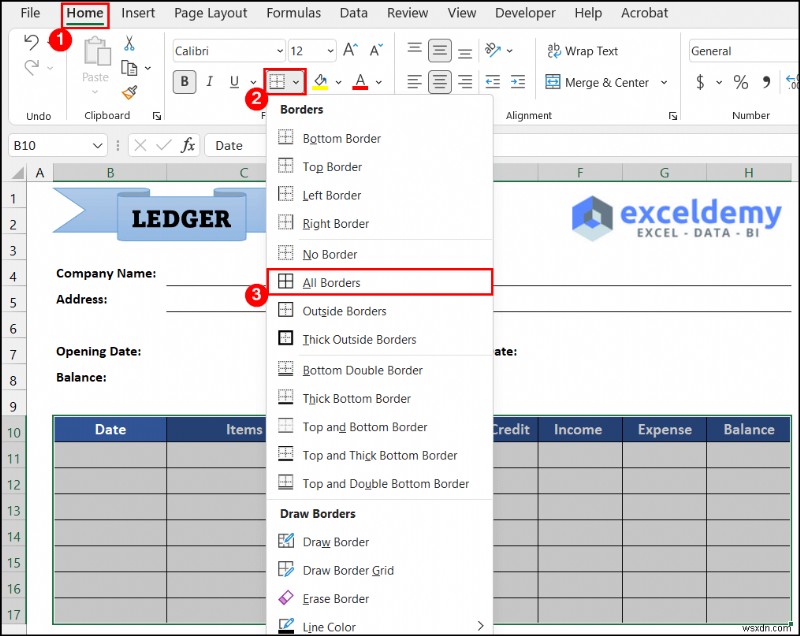Toggle bold formatting
800x636 pixels.
pyautogui.click(x=184, y=81)
